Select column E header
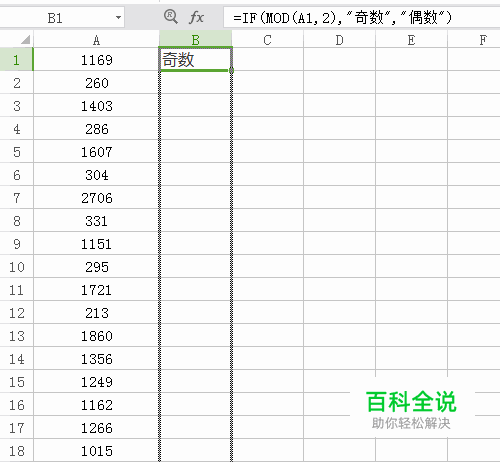Viewport: 500px width, 462px height. pos(411,40)
